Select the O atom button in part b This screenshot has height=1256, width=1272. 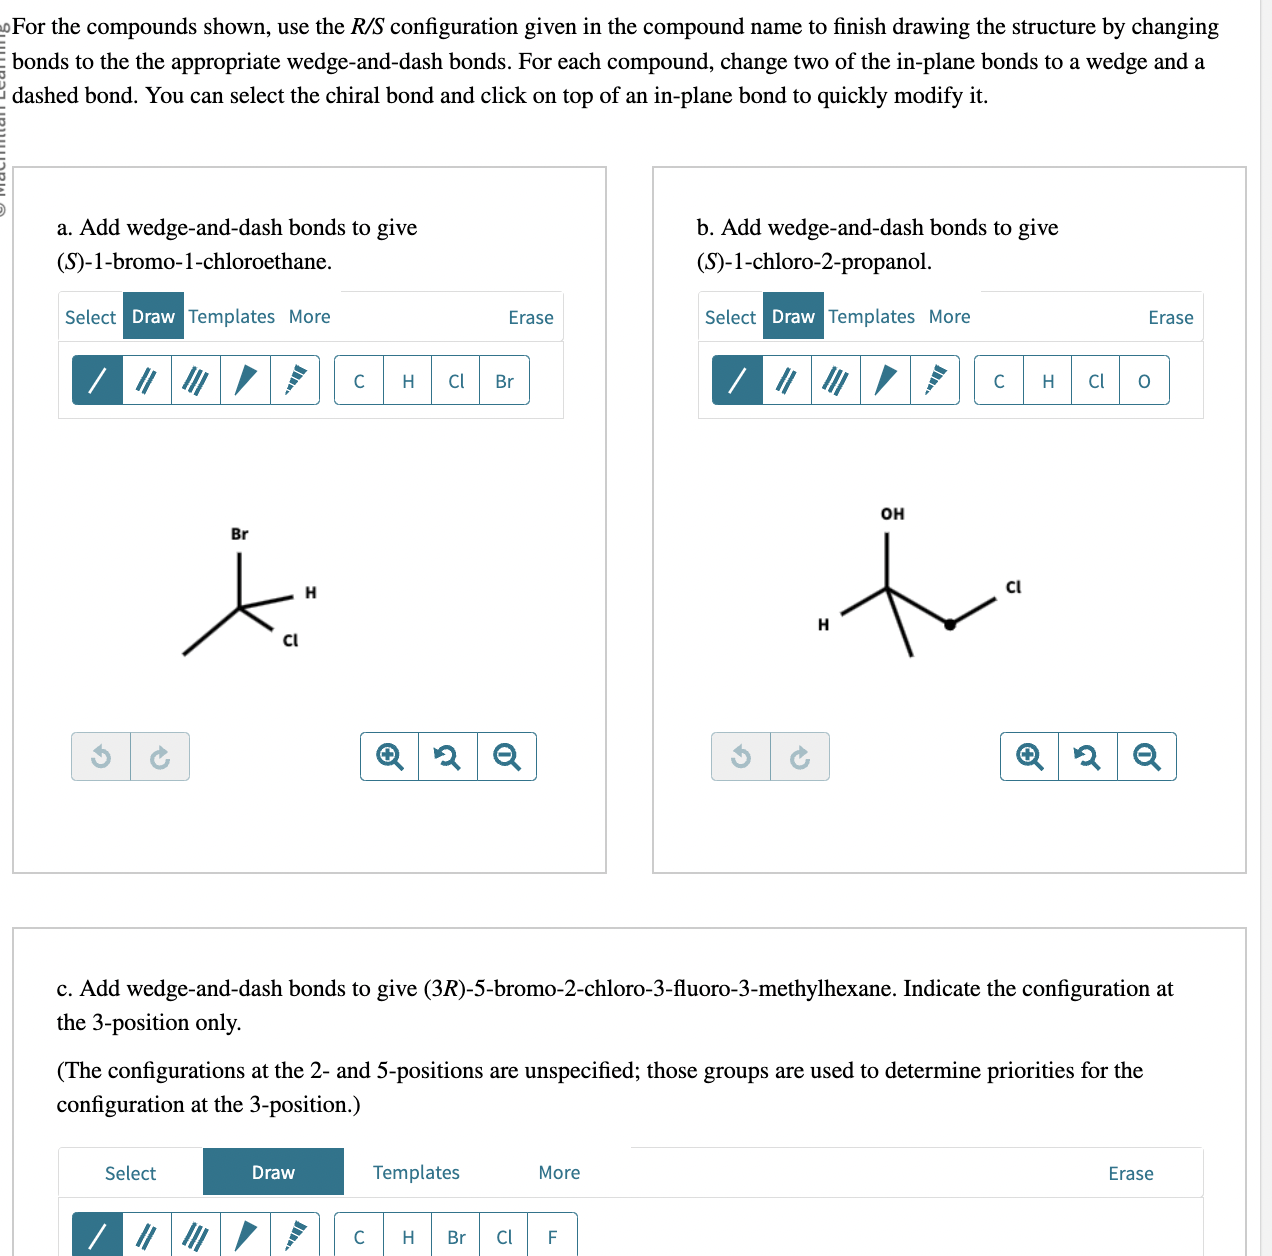click(1143, 381)
